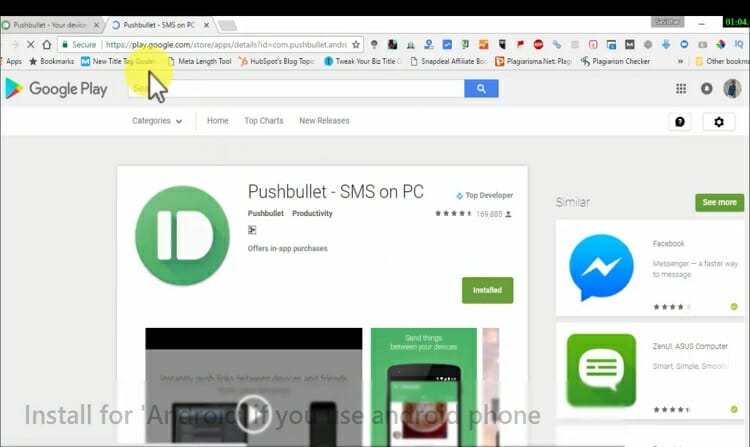Click the IQ extension icon
The width and height of the screenshot is (750, 447).
pyautogui.click(x=739, y=44)
